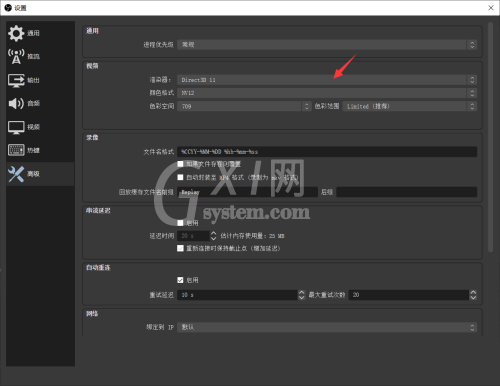Switch to the 视频 tab label
The width and height of the screenshot is (500, 386).
click(x=33, y=127)
